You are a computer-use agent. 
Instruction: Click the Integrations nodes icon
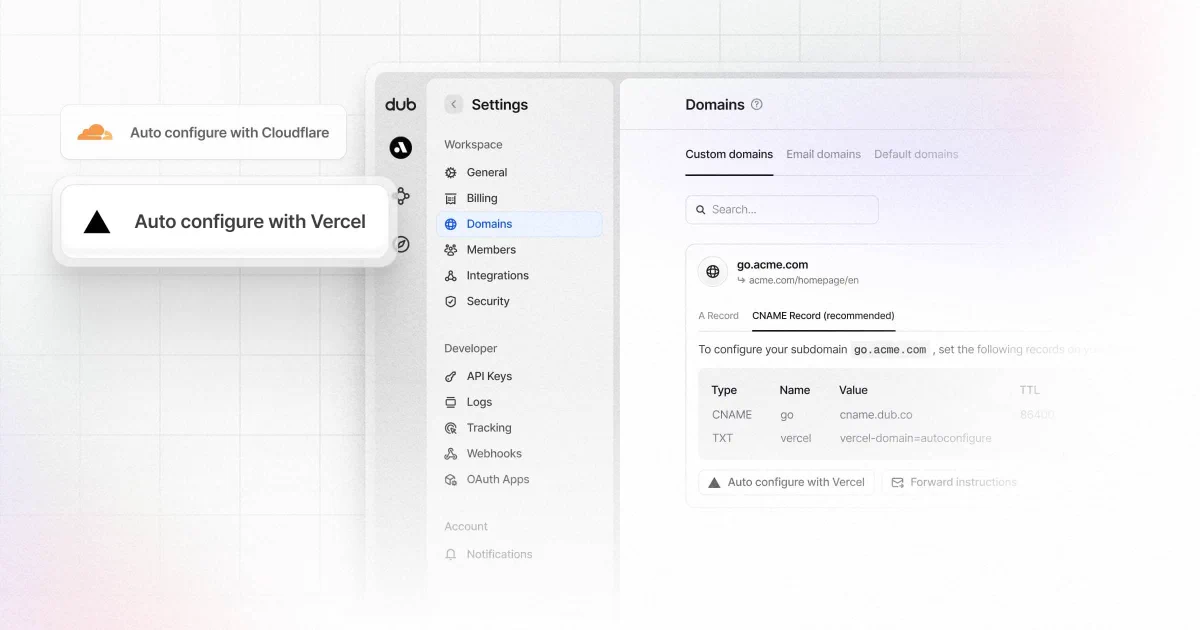point(451,276)
